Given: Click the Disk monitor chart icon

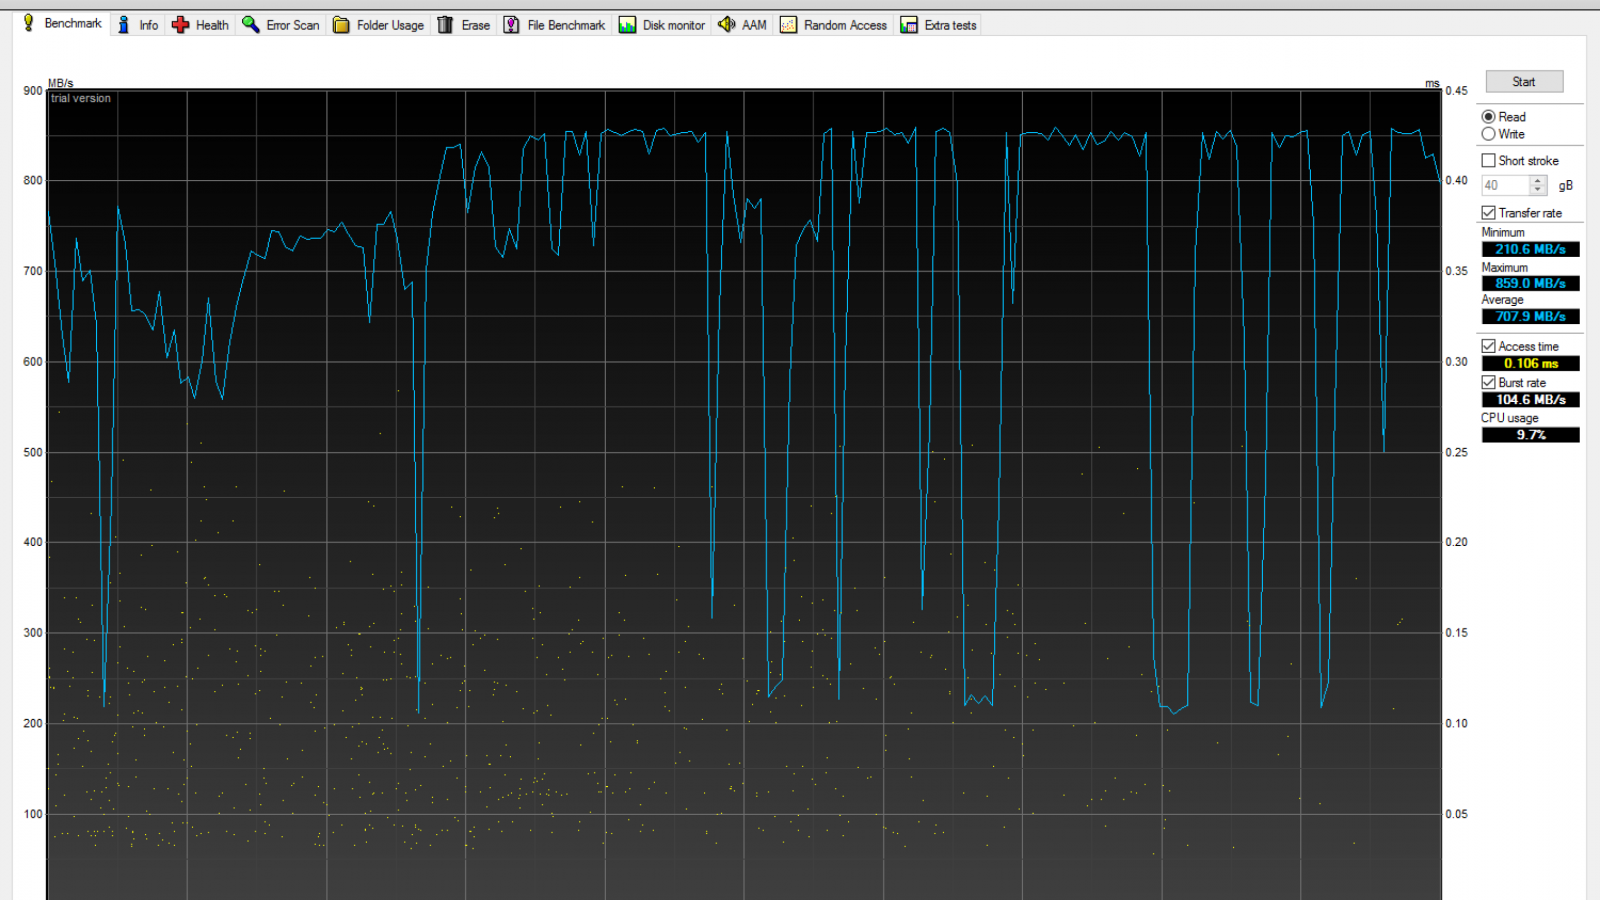Looking at the screenshot, I should tap(627, 25).
